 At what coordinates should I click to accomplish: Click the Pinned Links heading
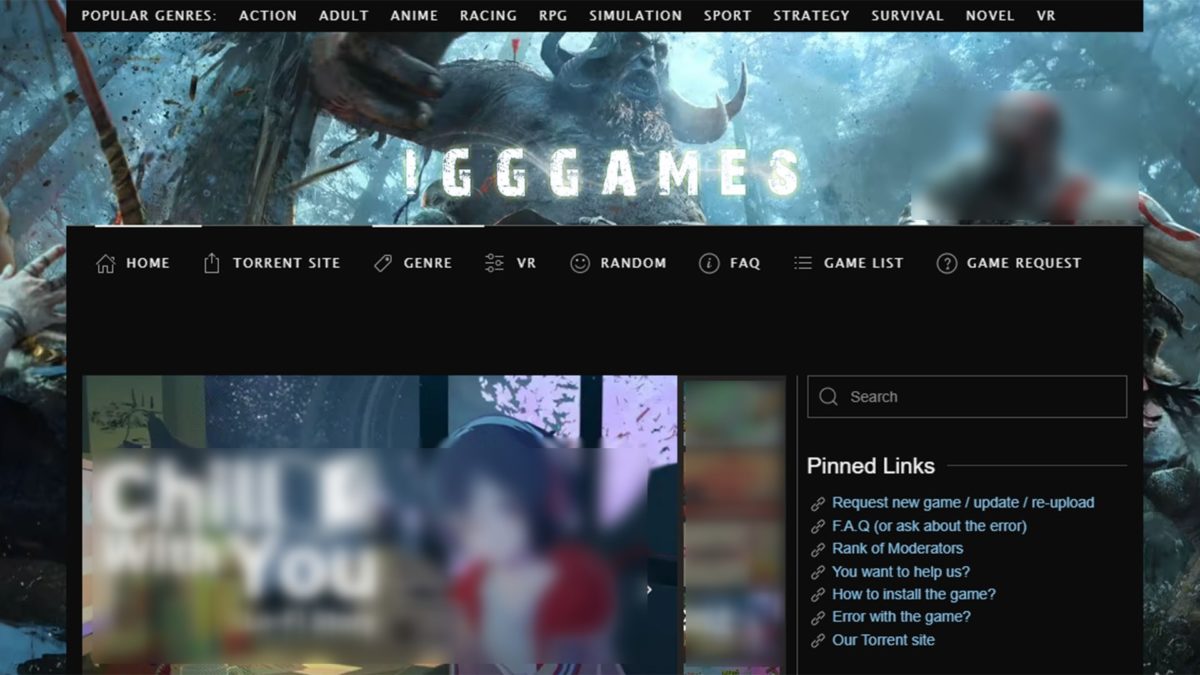[x=871, y=466]
